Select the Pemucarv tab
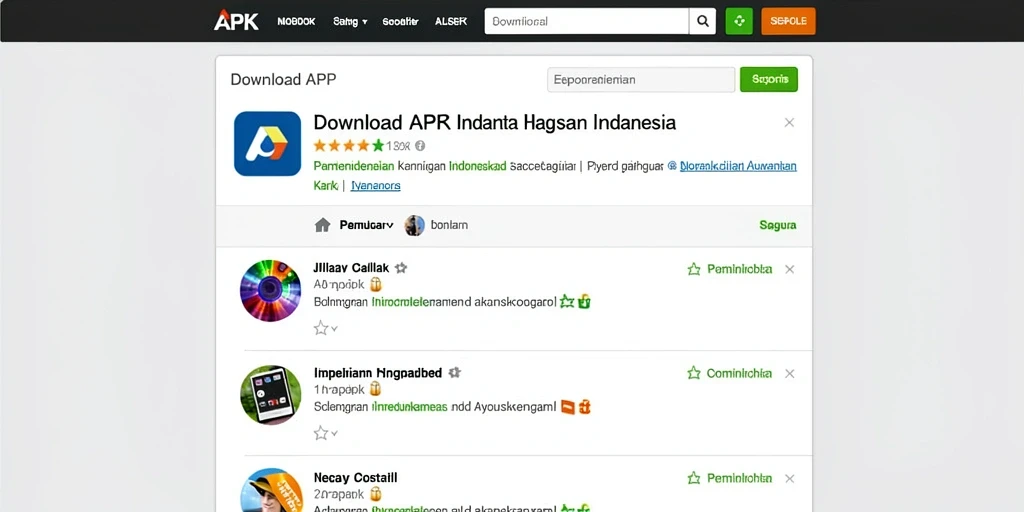 point(366,225)
